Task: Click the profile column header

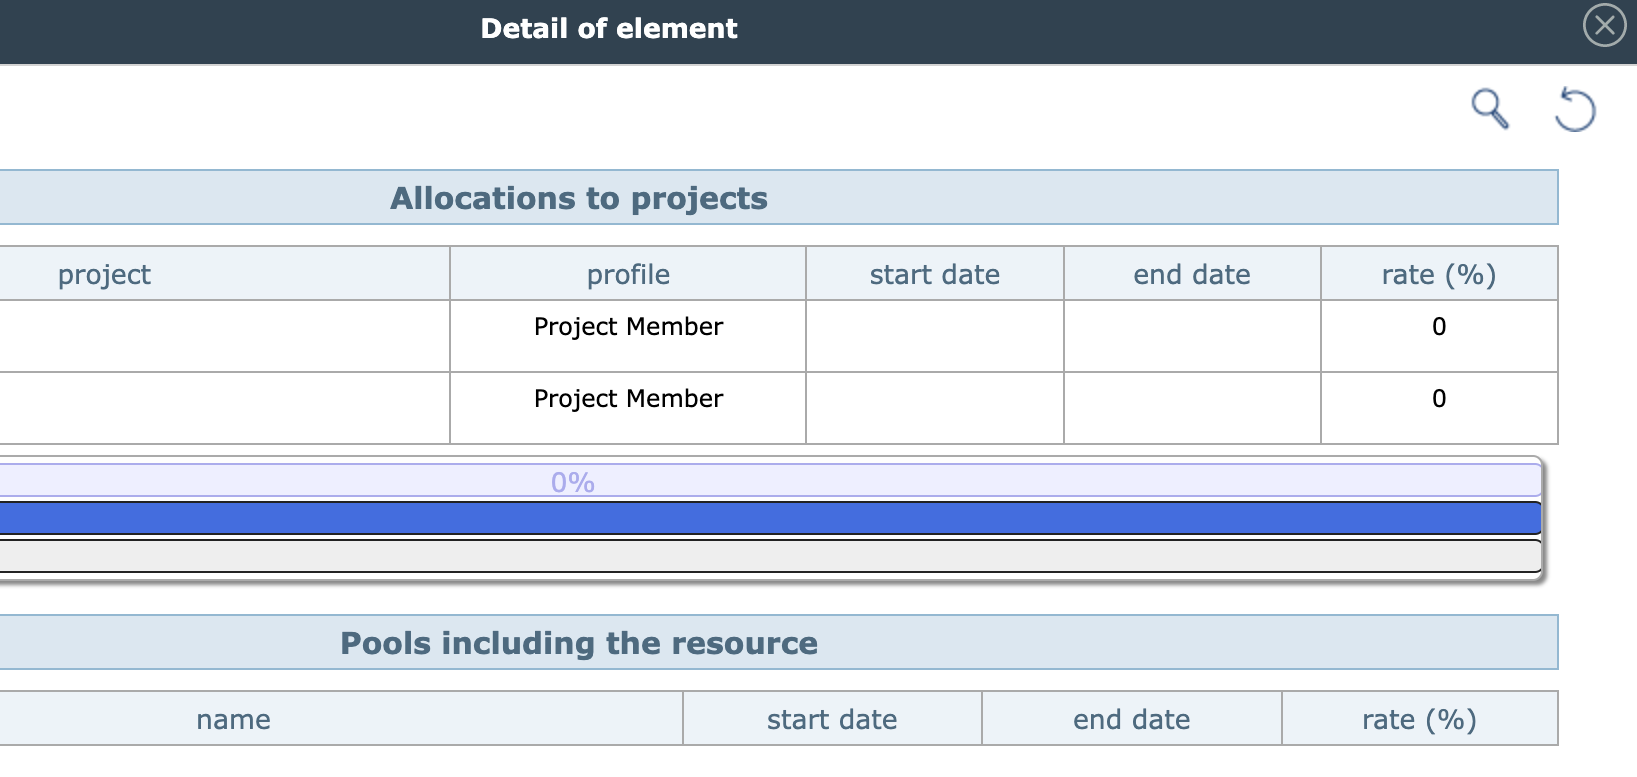Action: (x=628, y=274)
